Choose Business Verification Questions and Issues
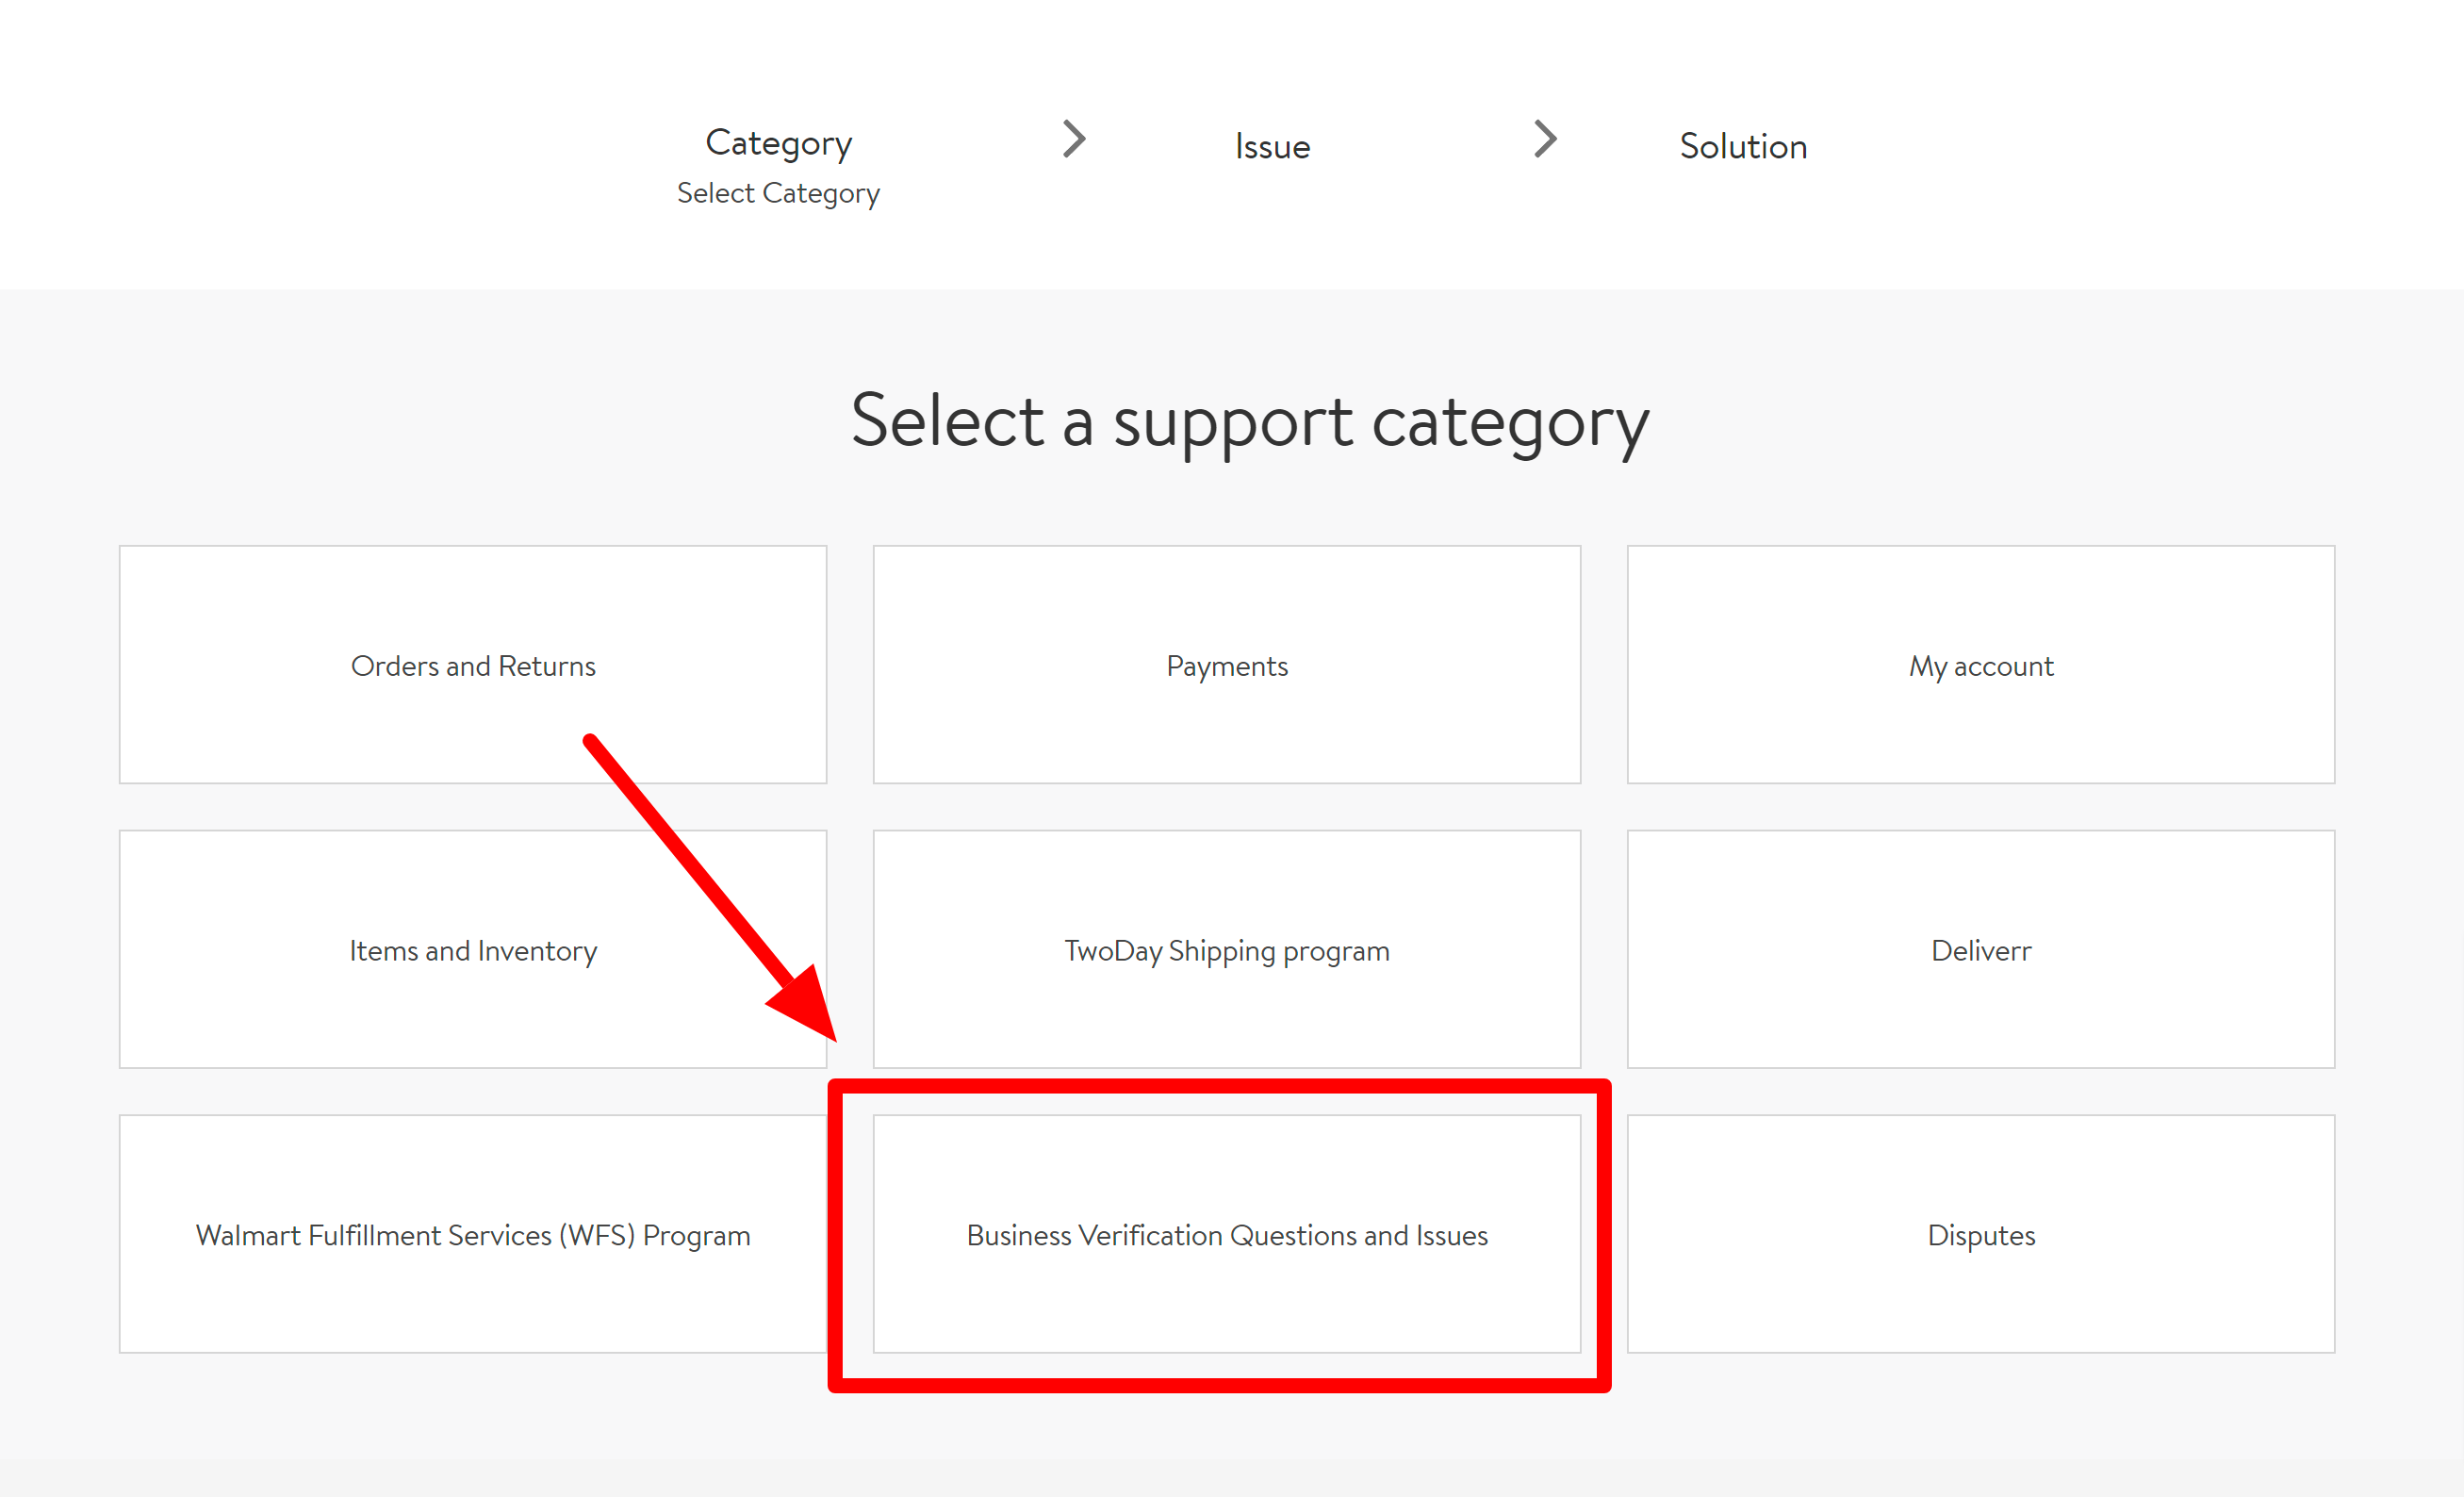 (x=1226, y=1234)
